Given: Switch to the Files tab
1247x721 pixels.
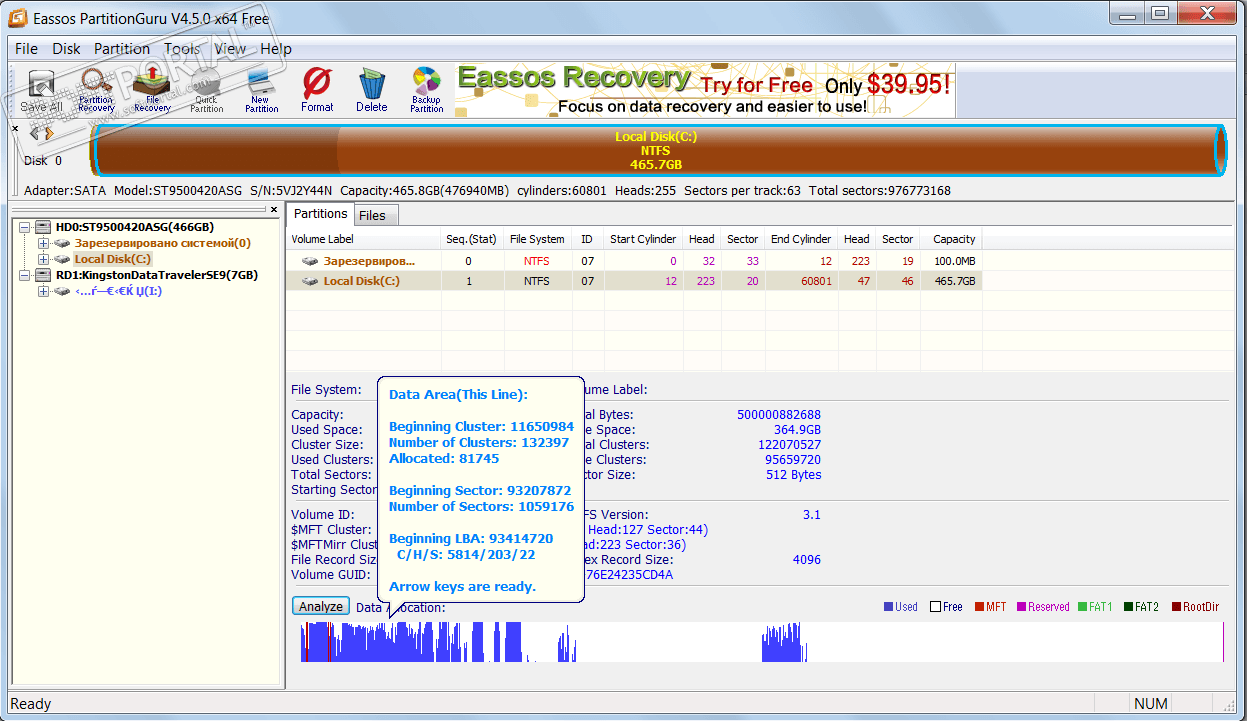Looking at the screenshot, I should coord(372,215).
